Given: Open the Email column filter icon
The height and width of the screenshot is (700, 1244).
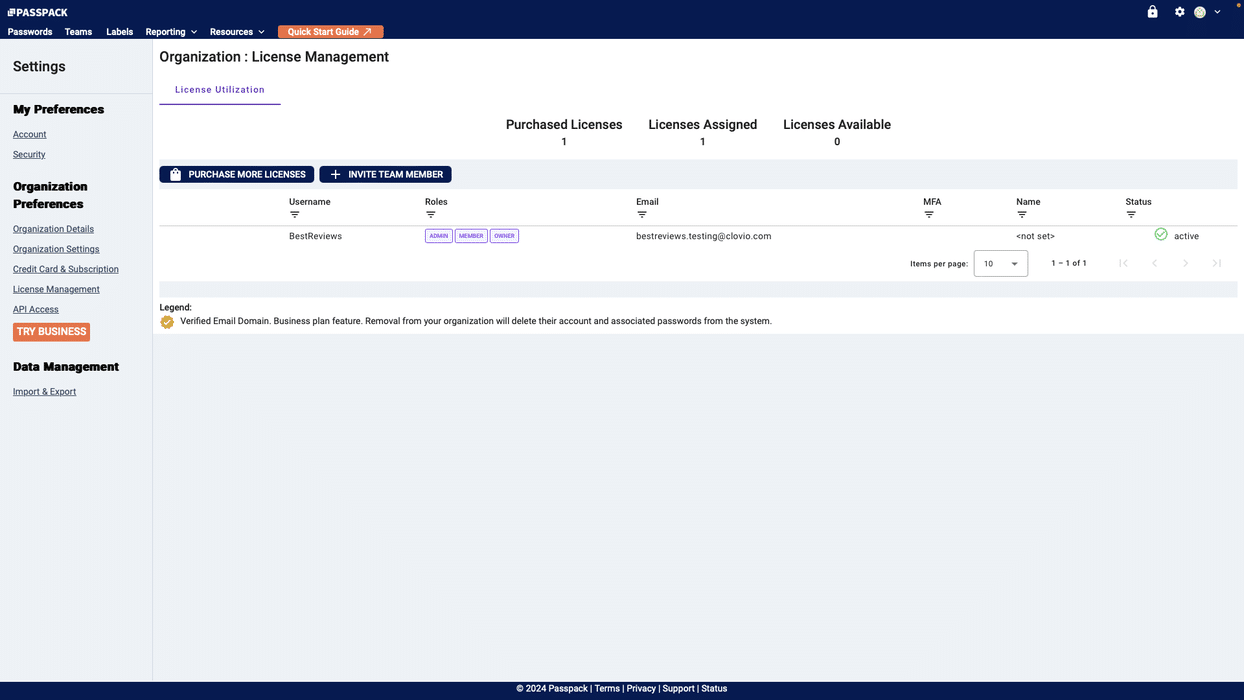Looking at the screenshot, I should click(642, 215).
